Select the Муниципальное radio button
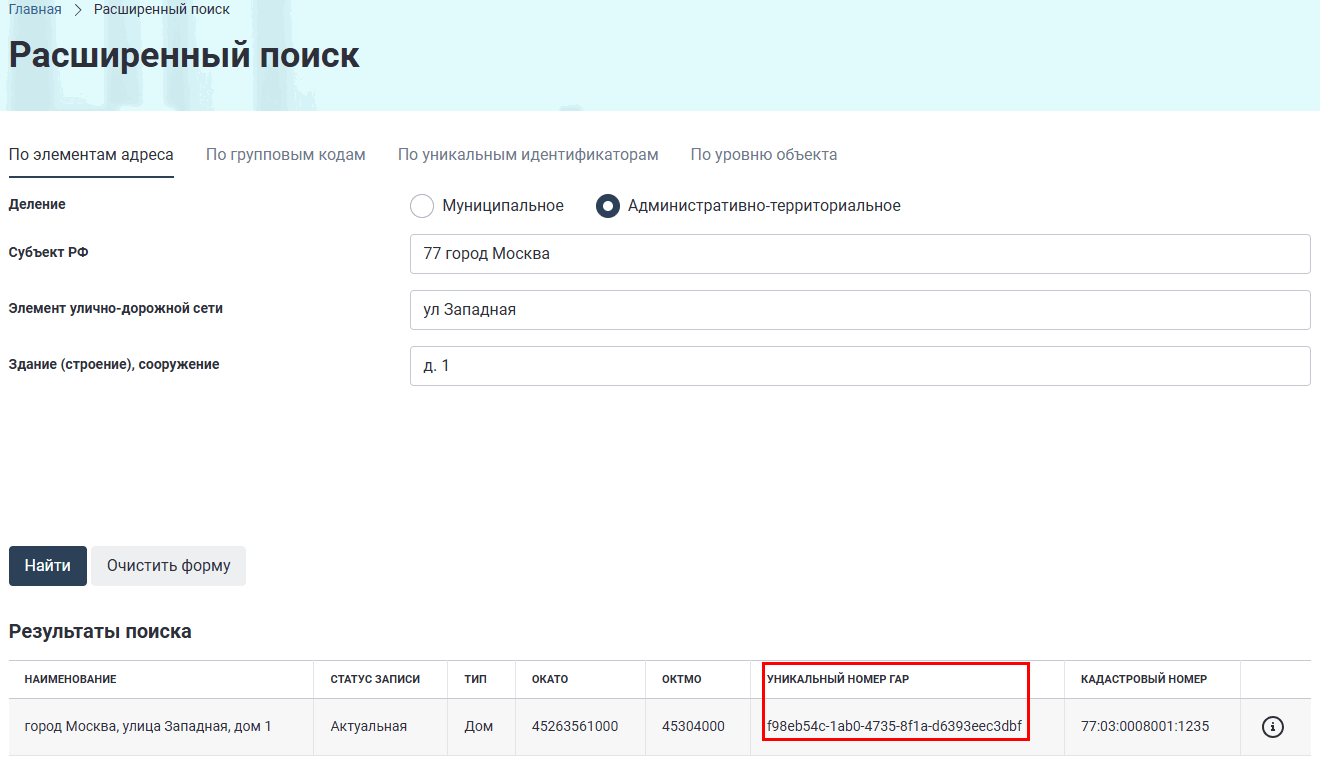Viewport: 1320px width, 764px height. pos(422,206)
